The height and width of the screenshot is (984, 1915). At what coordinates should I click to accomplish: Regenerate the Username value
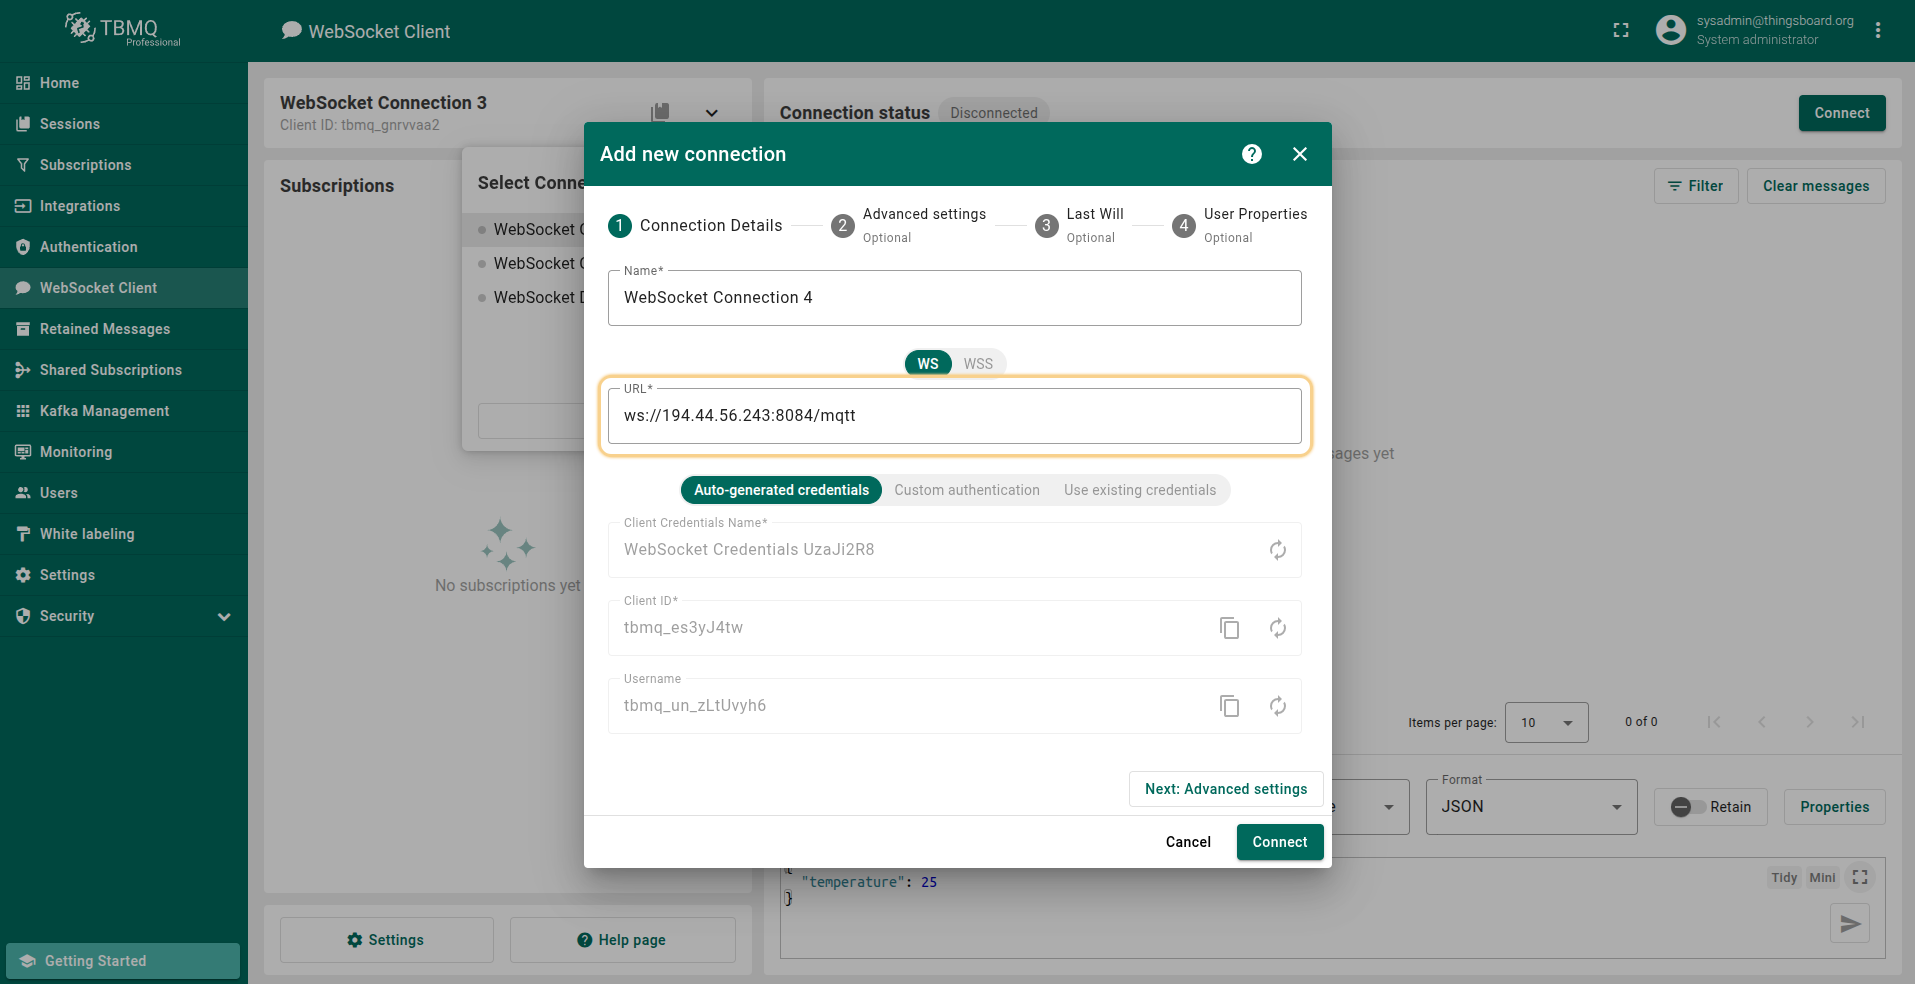(1277, 706)
